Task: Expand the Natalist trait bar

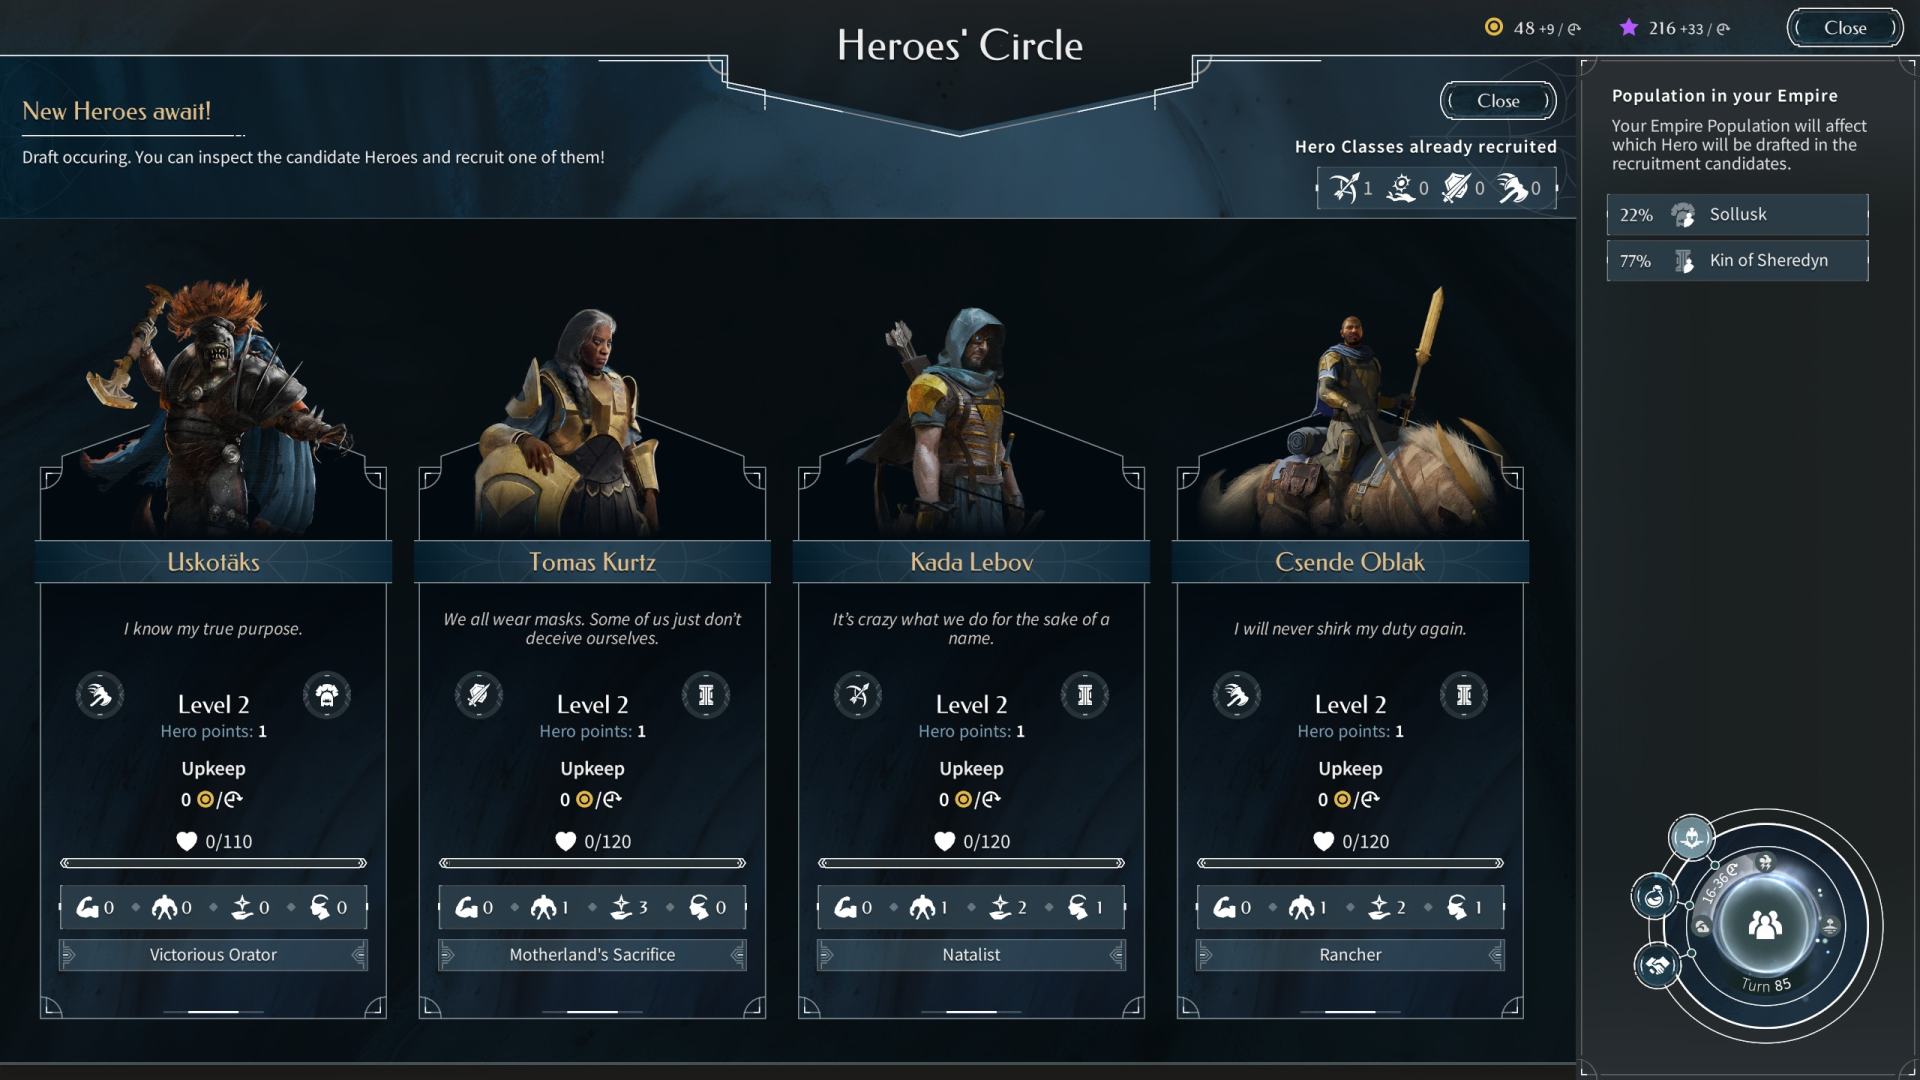Action: pos(971,955)
